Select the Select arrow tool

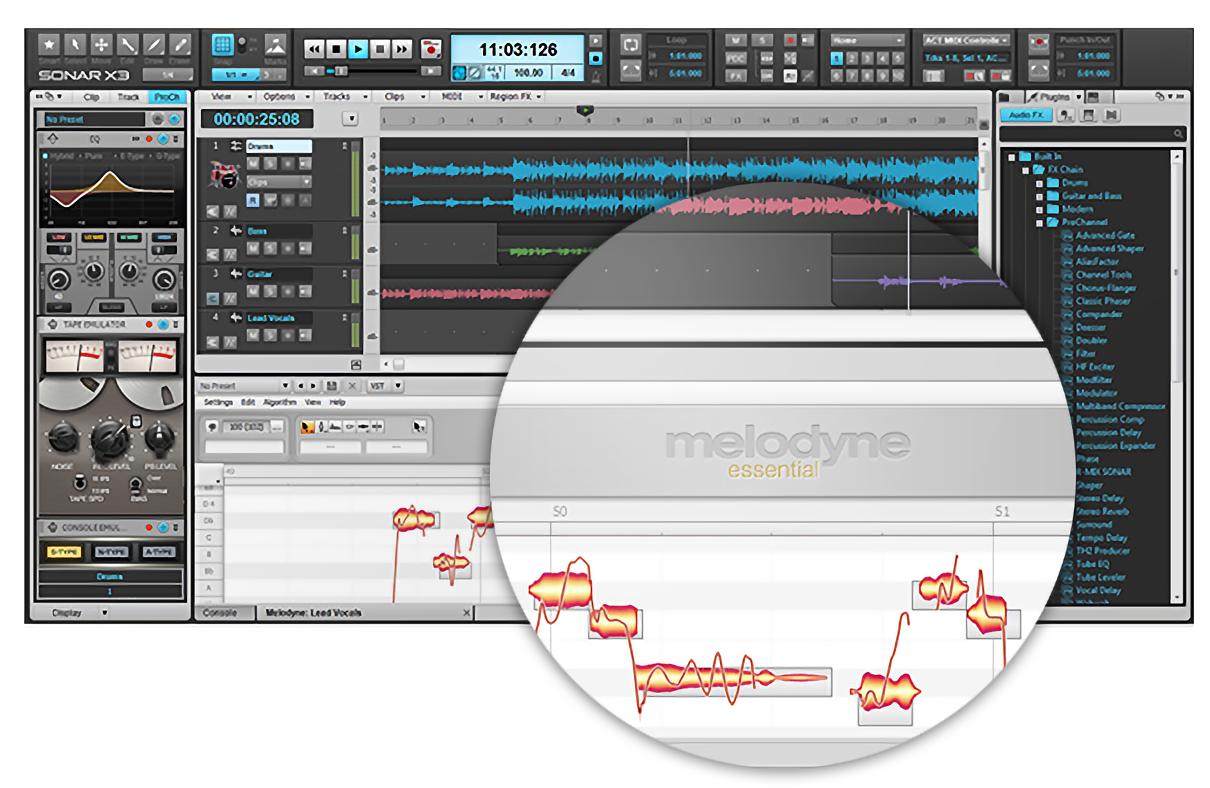tap(75, 45)
